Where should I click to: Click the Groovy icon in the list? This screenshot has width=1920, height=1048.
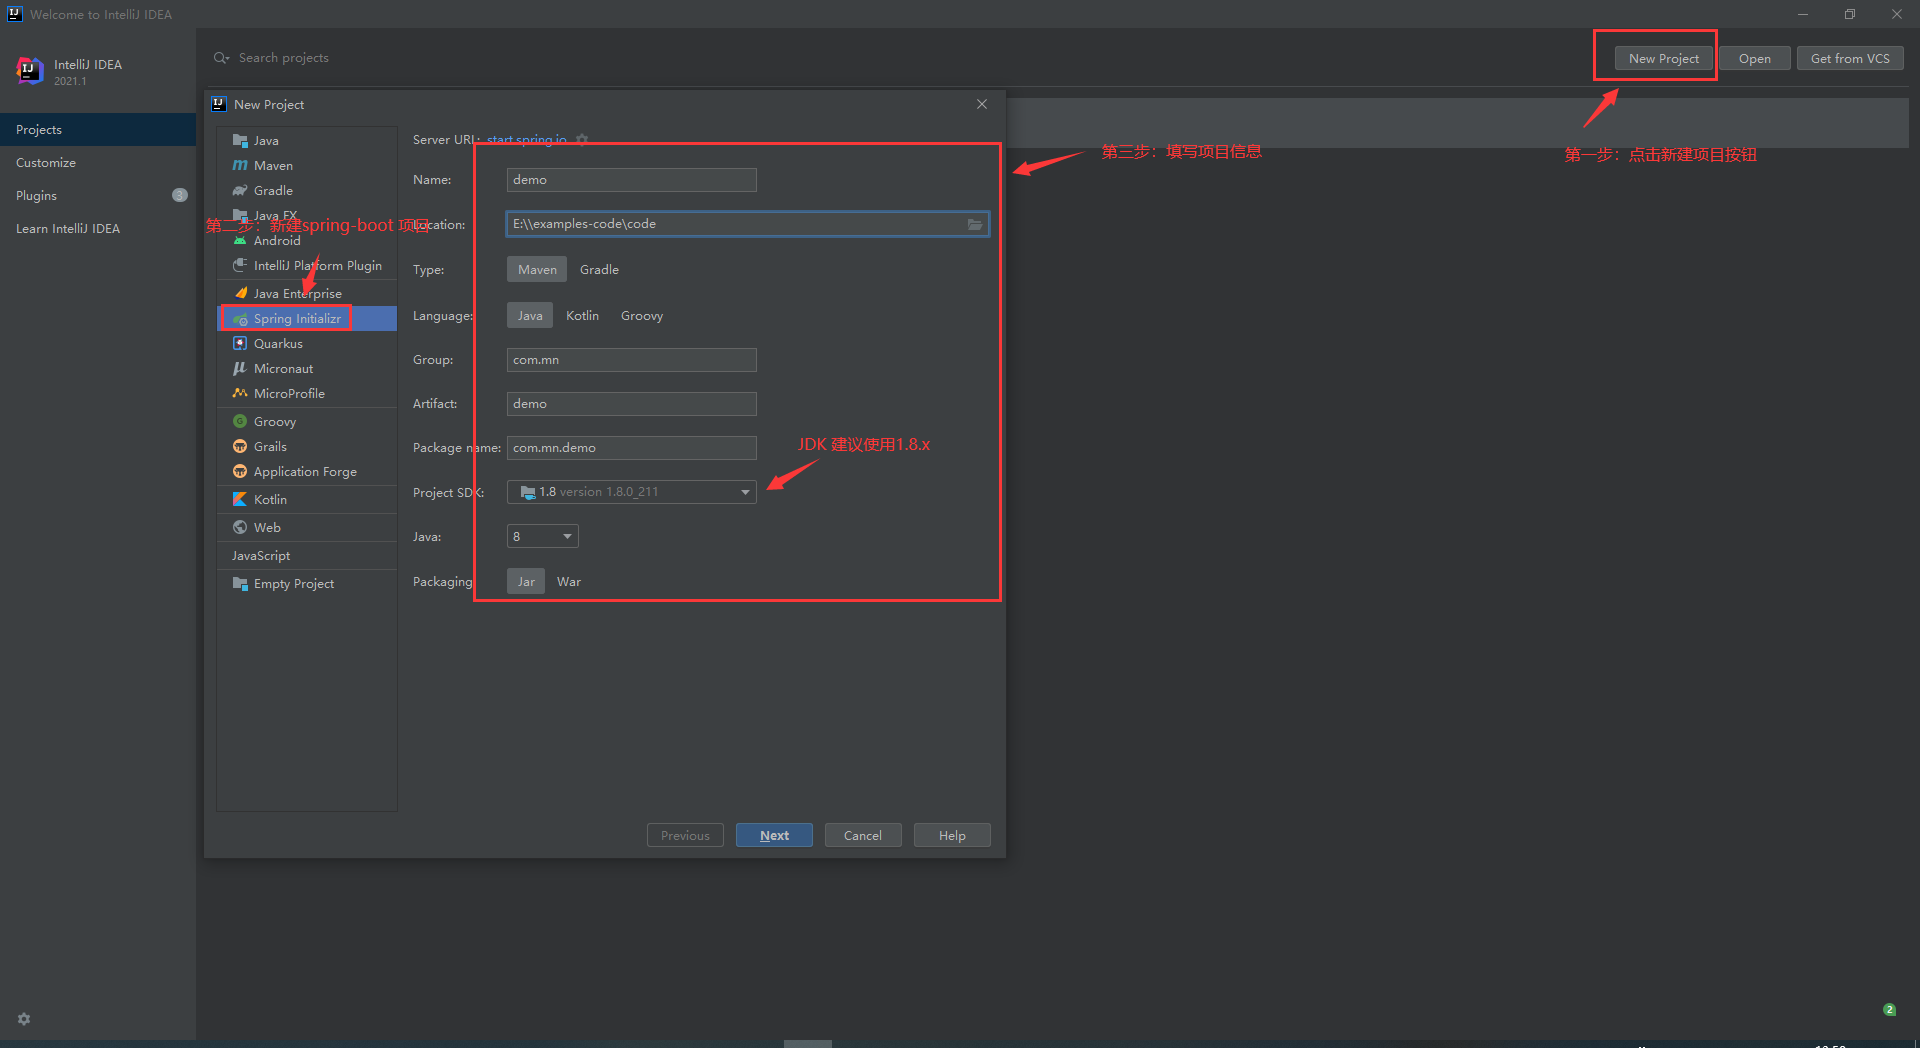[240, 422]
